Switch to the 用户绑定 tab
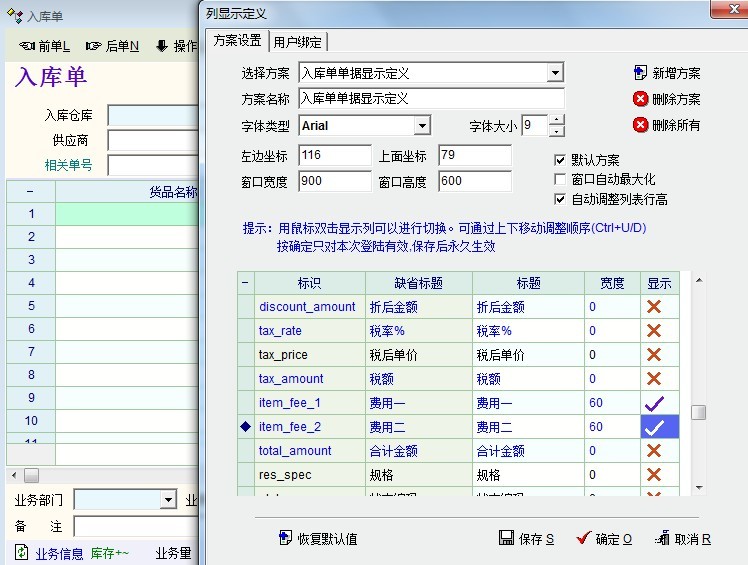 pyautogui.click(x=298, y=41)
